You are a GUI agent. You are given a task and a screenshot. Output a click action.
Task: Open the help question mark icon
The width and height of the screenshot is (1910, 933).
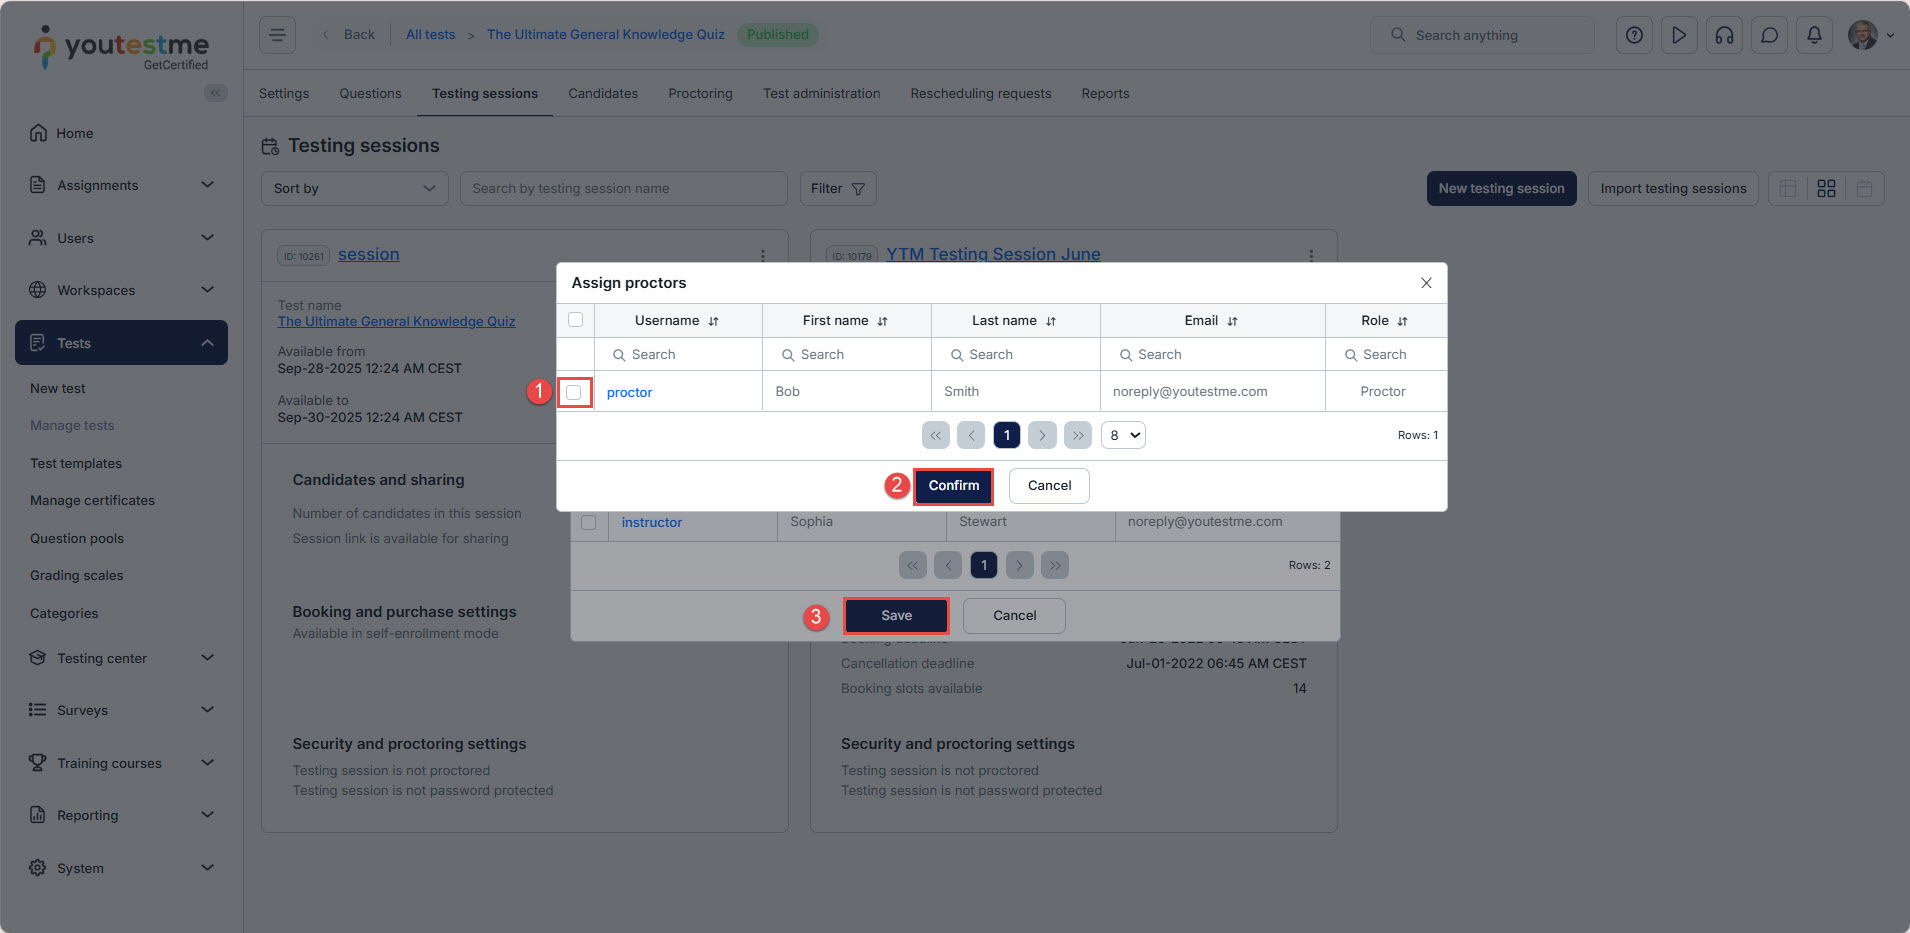click(x=1634, y=35)
